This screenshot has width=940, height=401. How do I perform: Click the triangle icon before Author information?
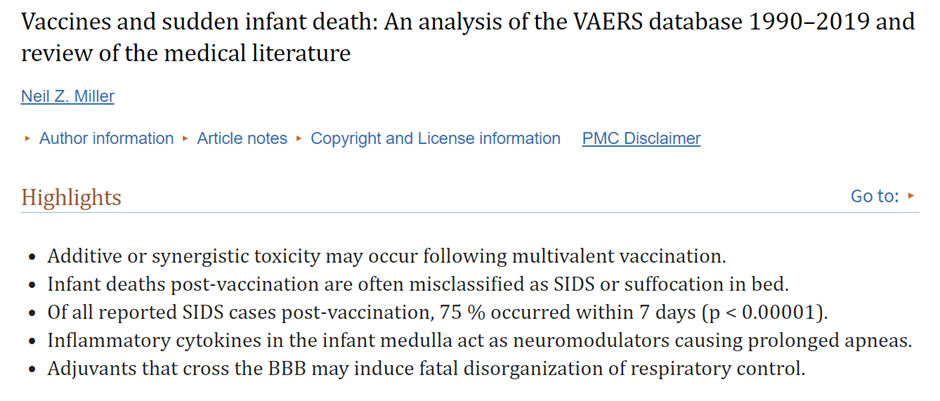tap(27, 138)
